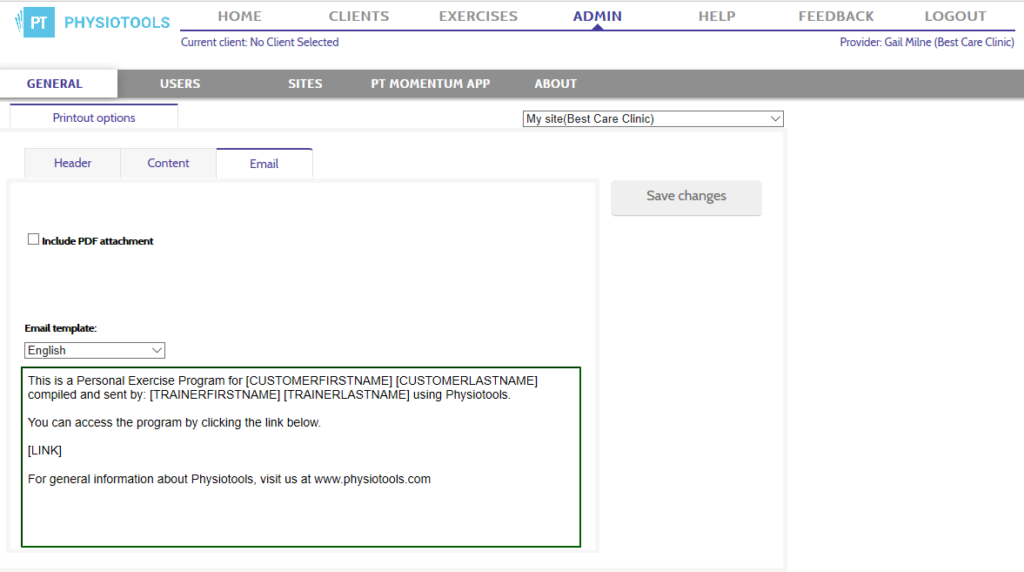This screenshot has width=1024, height=572.
Task: Open the HOME navigation menu
Action: click(x=240, y=16)
